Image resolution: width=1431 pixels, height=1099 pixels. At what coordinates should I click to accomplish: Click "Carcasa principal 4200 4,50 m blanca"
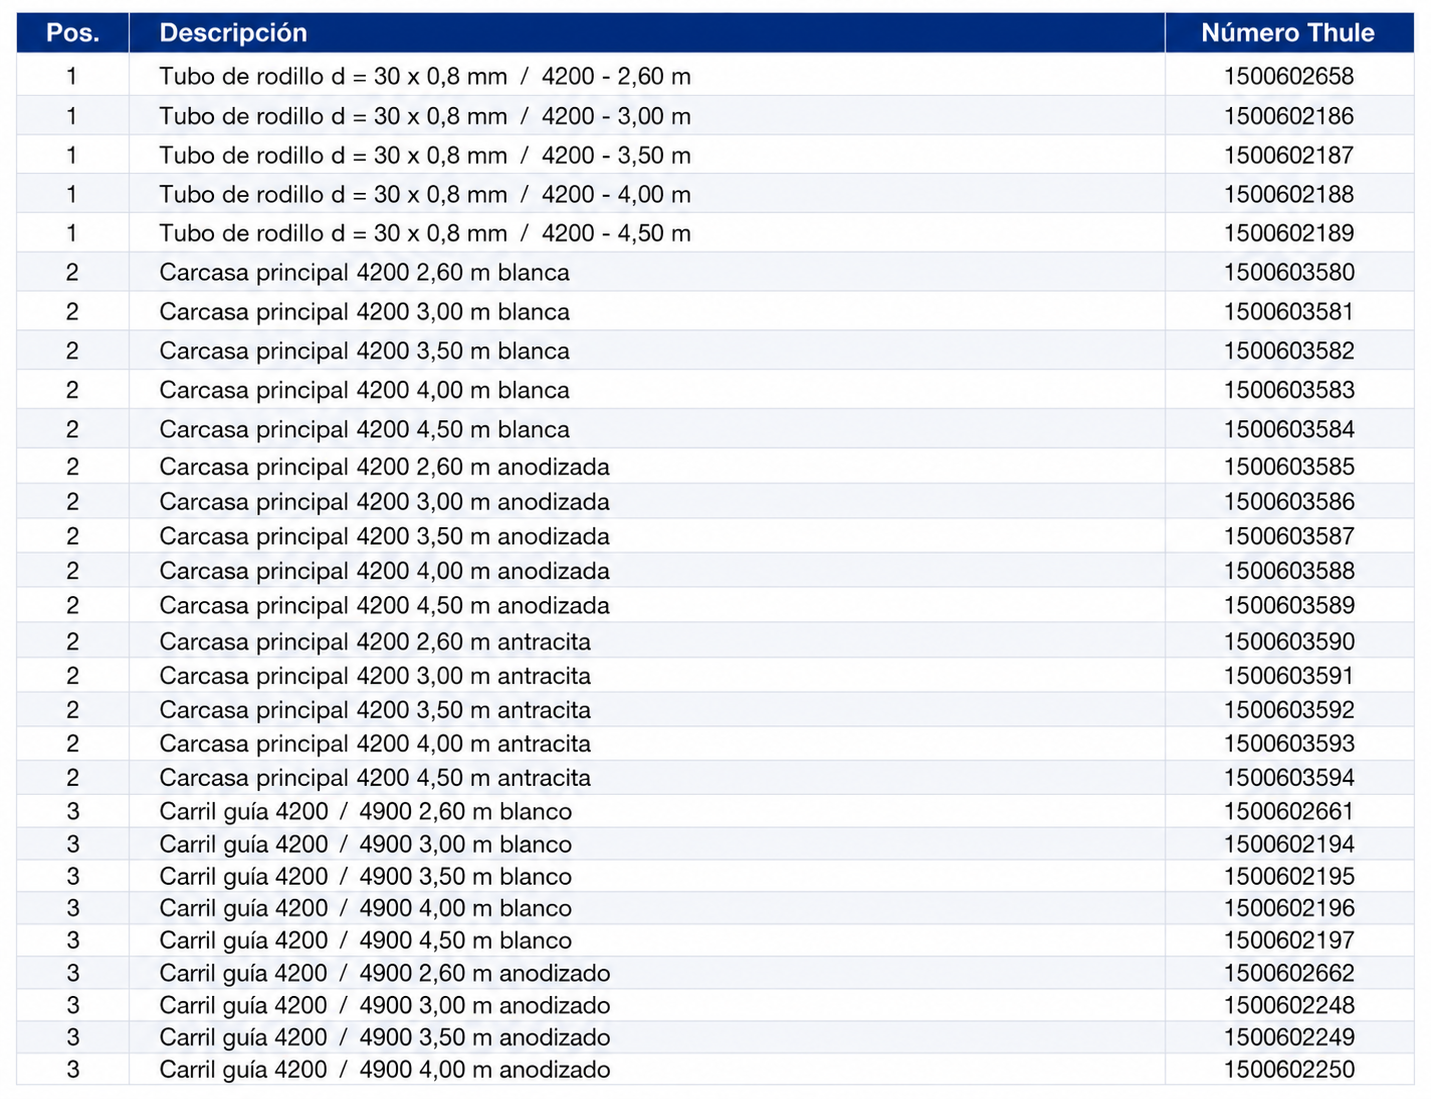[365, 429]
